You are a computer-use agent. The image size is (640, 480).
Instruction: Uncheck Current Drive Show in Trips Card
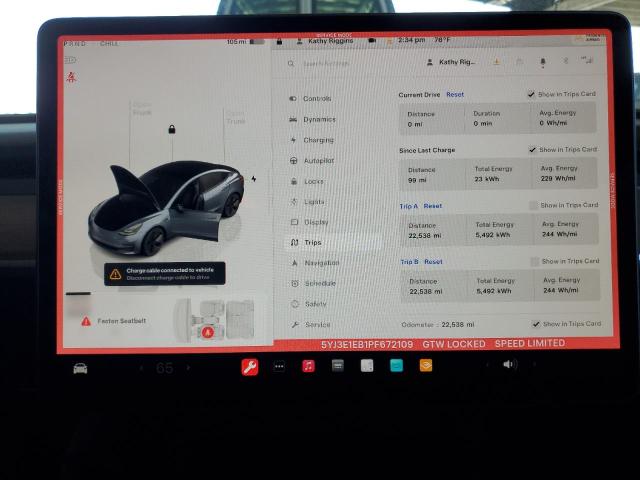(x=531, y=94)
